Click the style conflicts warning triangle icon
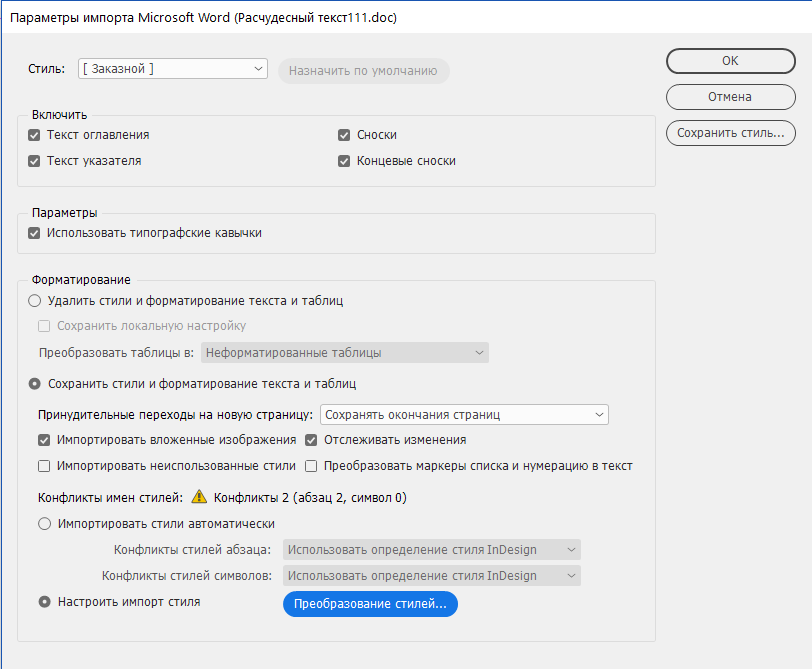 pos(199,497)
